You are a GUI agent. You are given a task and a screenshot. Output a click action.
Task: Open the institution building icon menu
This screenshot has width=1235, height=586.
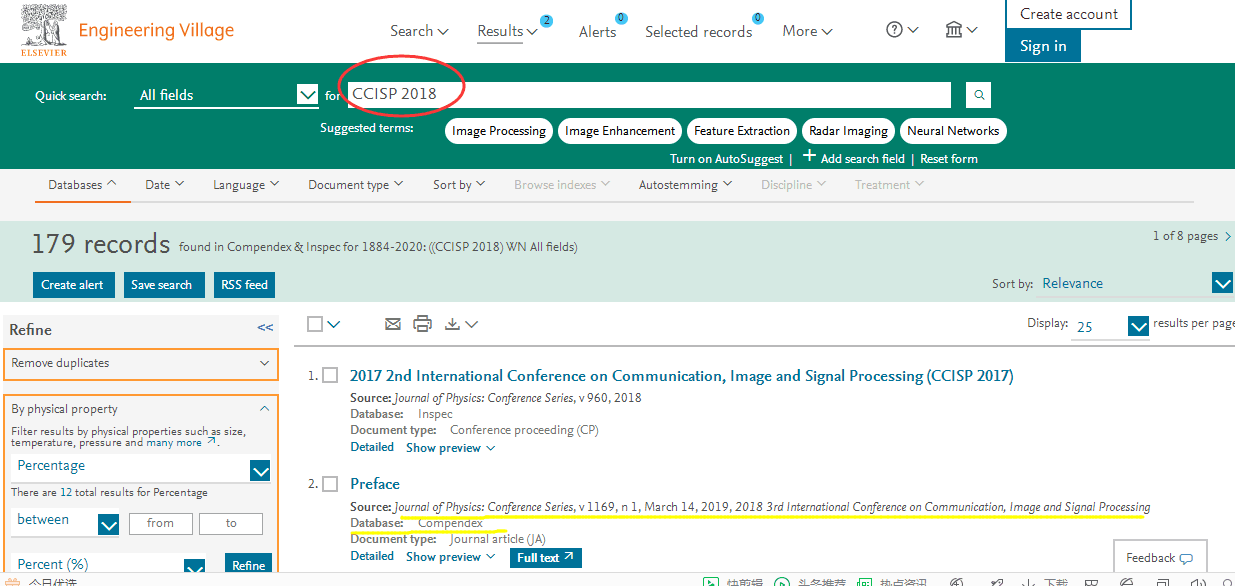pyautogui.click(x=960, y=30)
